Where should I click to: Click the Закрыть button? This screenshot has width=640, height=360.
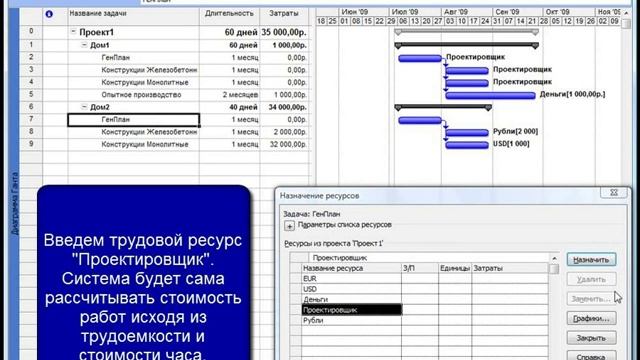[591, 338]
